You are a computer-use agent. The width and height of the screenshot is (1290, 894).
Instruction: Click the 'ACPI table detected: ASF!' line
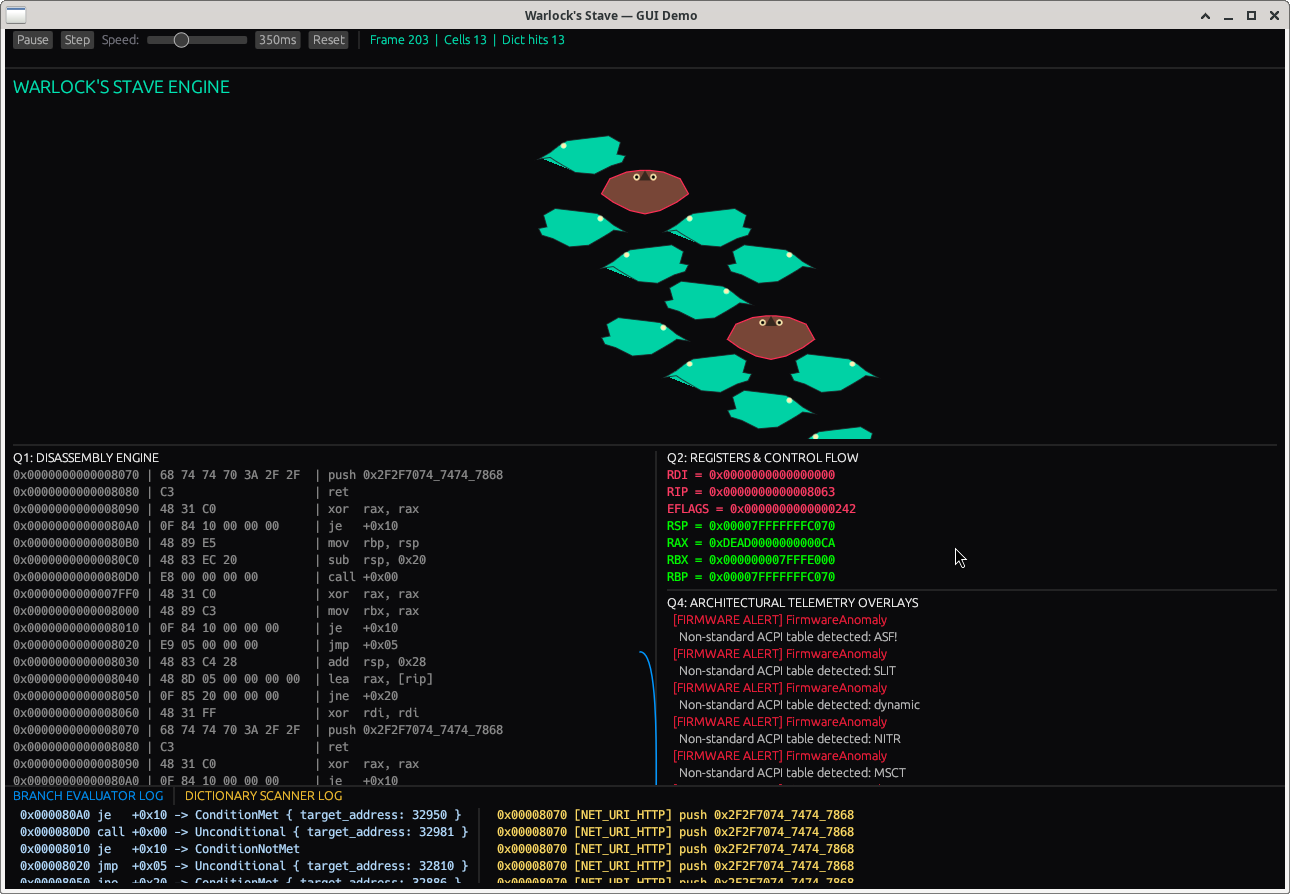click(788, 637)
